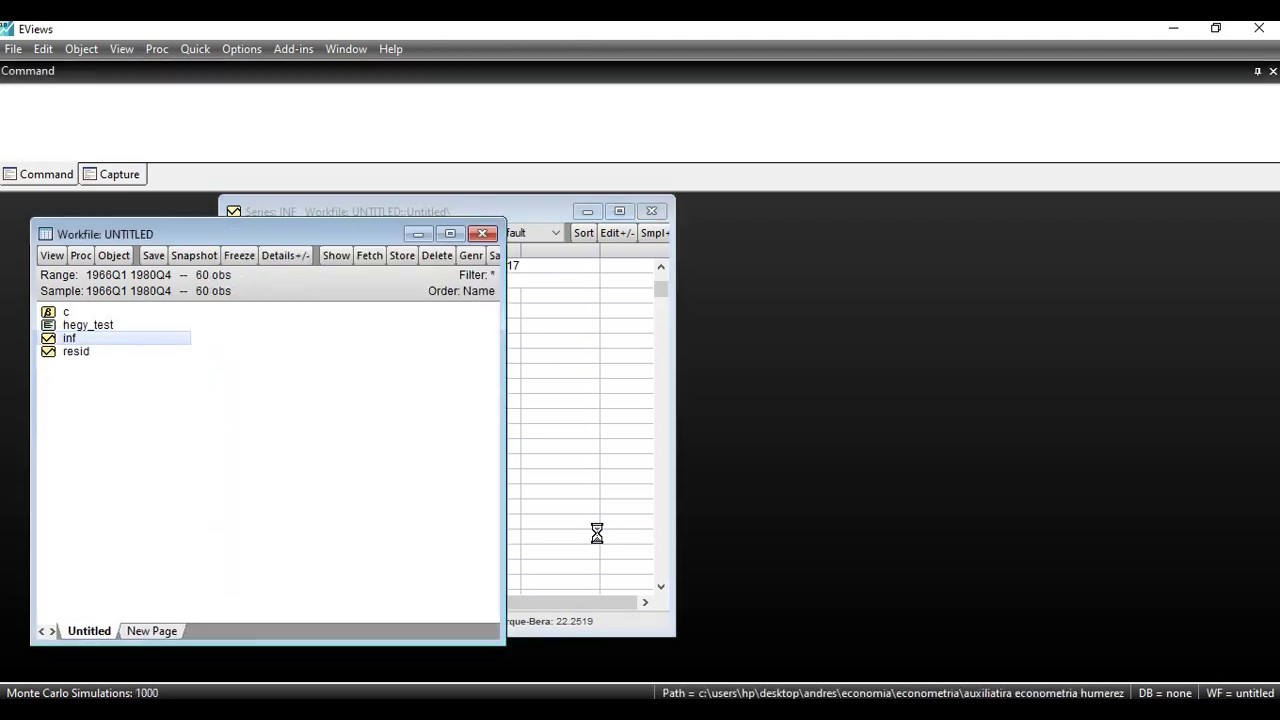This screenshot has height=720, width=1280.
Task: Open the New Page tab
Action: [152, 631]
